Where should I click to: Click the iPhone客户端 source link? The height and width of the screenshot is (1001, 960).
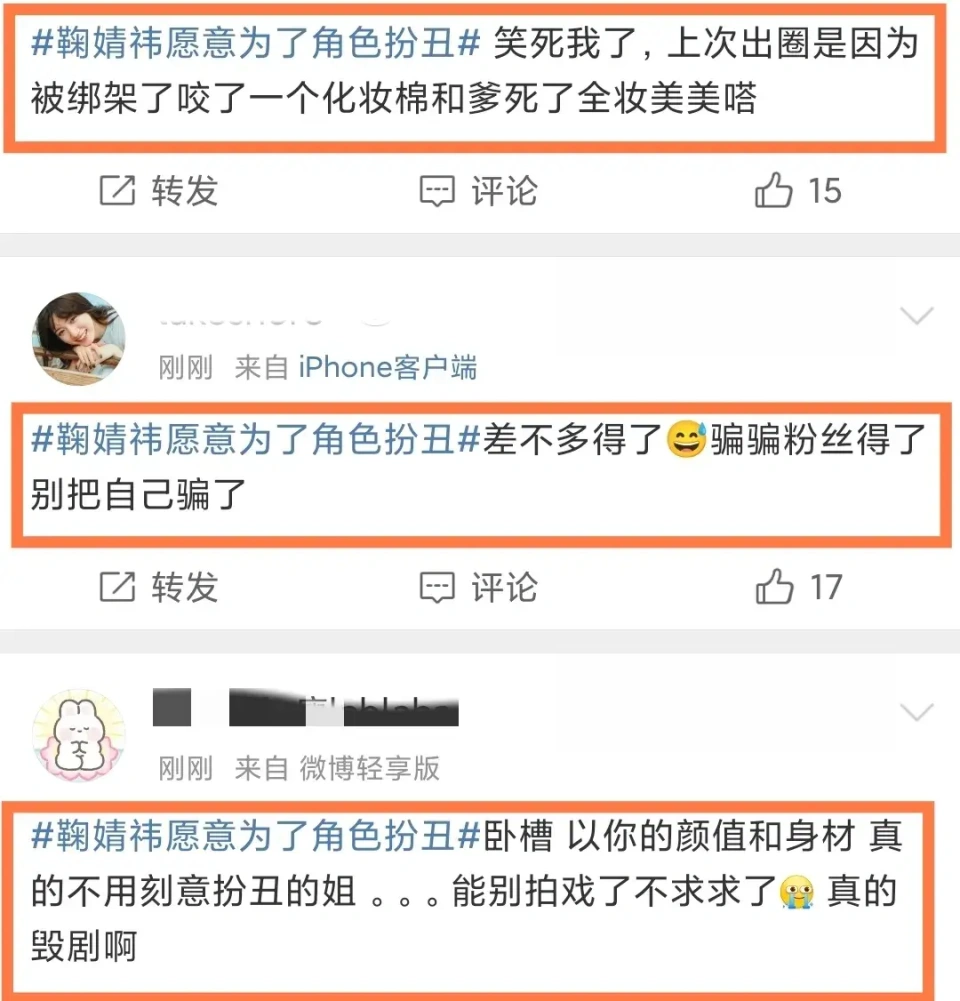click(x=387, y=368)
